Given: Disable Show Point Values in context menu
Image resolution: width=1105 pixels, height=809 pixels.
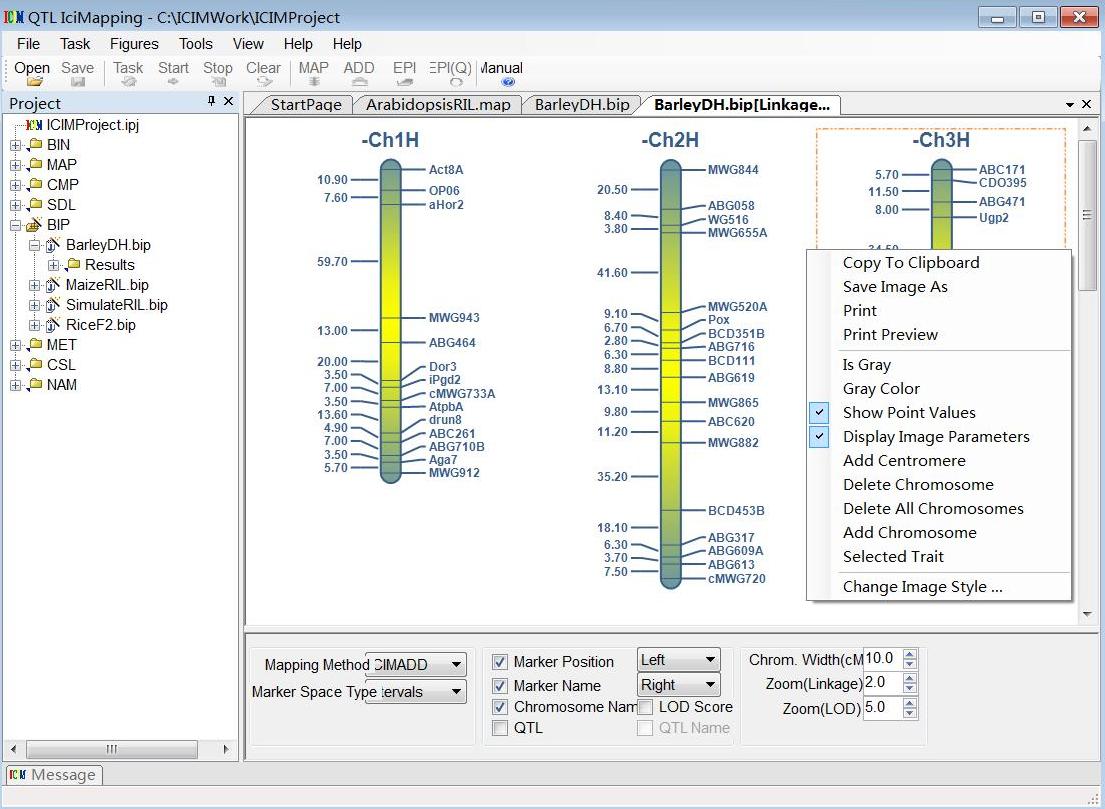Looking at the screenshot, I should pos(909,412).
